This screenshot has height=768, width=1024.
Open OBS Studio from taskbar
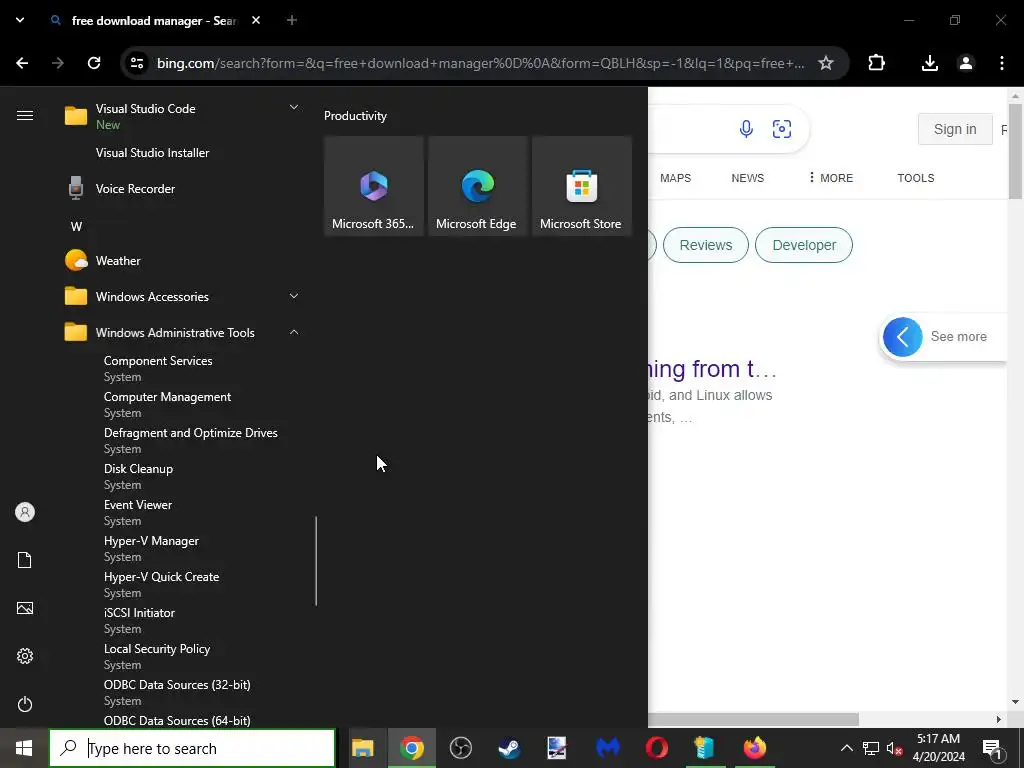pos(460,748)
